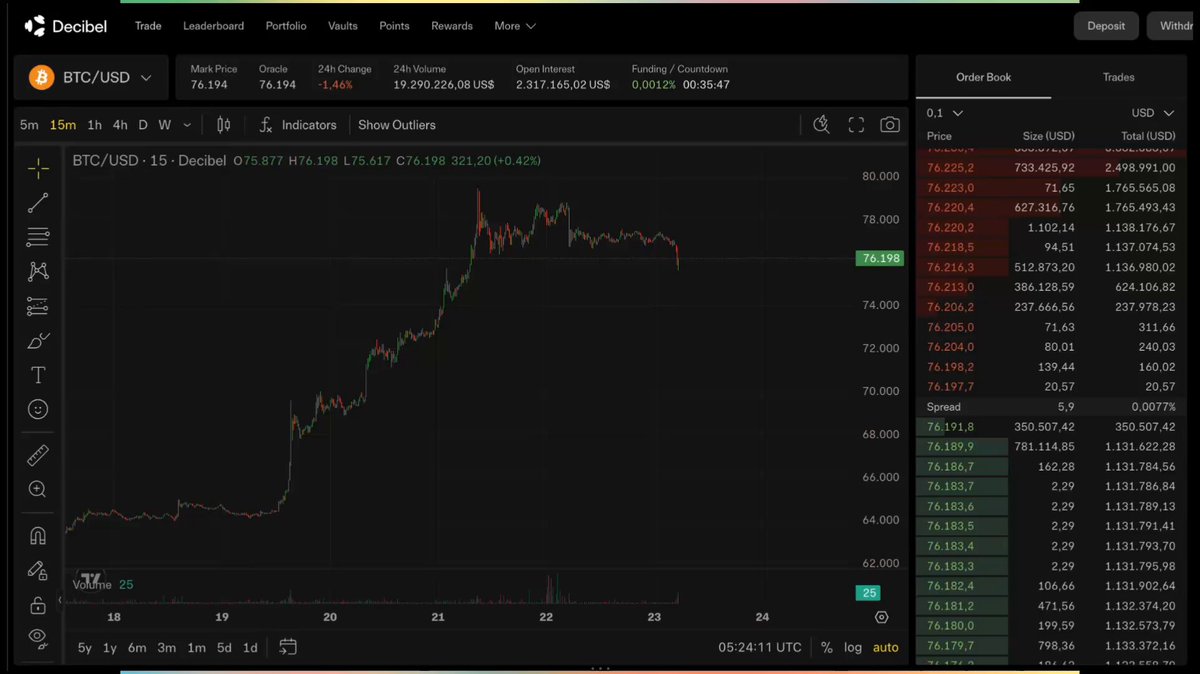Viewport: 1200px width, 674px height.
Task: Open the USD size unit dropdown
Action: (1152, 113)
